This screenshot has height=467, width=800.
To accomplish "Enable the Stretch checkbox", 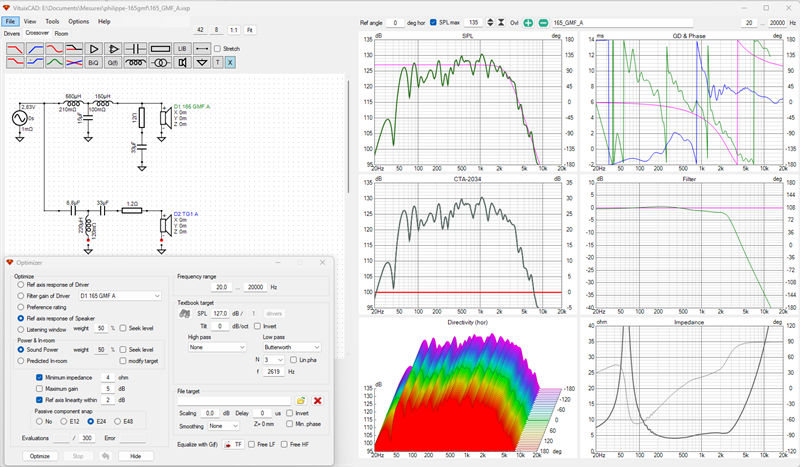I will coord(217,49).
